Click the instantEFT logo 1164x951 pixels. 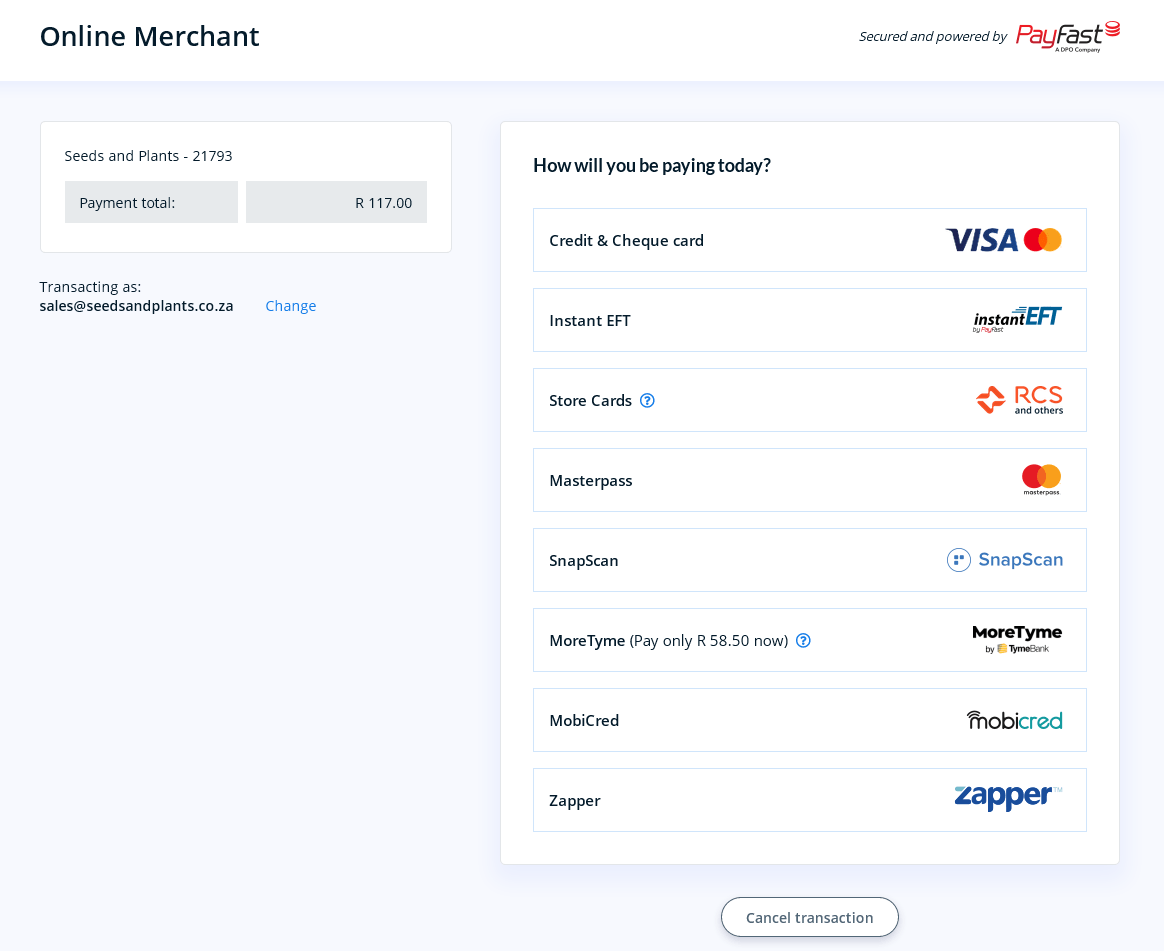pos(1017,319)
